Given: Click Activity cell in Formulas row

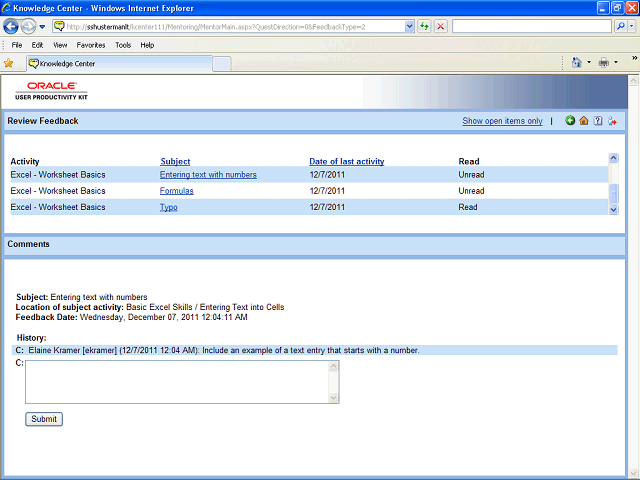Looking at the screenshot, I should click(58, 191).
